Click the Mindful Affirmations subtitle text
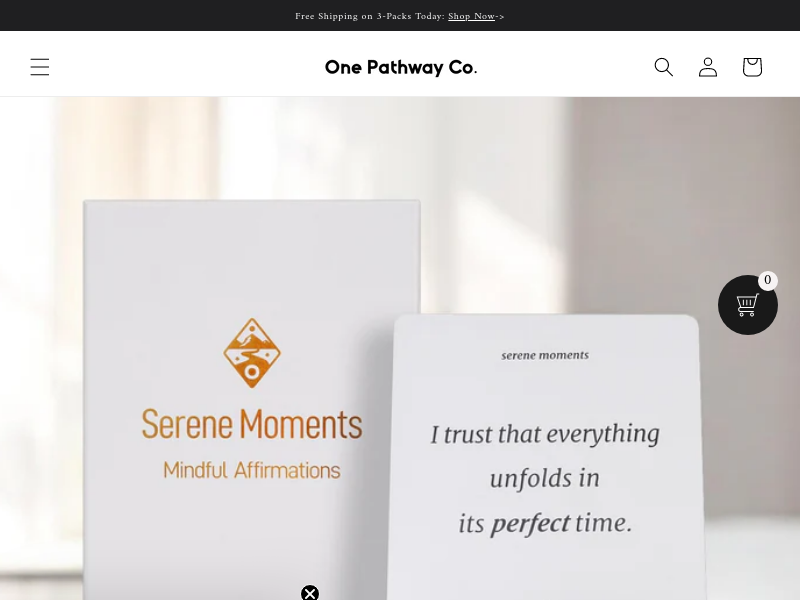Viewport: 800px width, 600px height. [252, 470]
